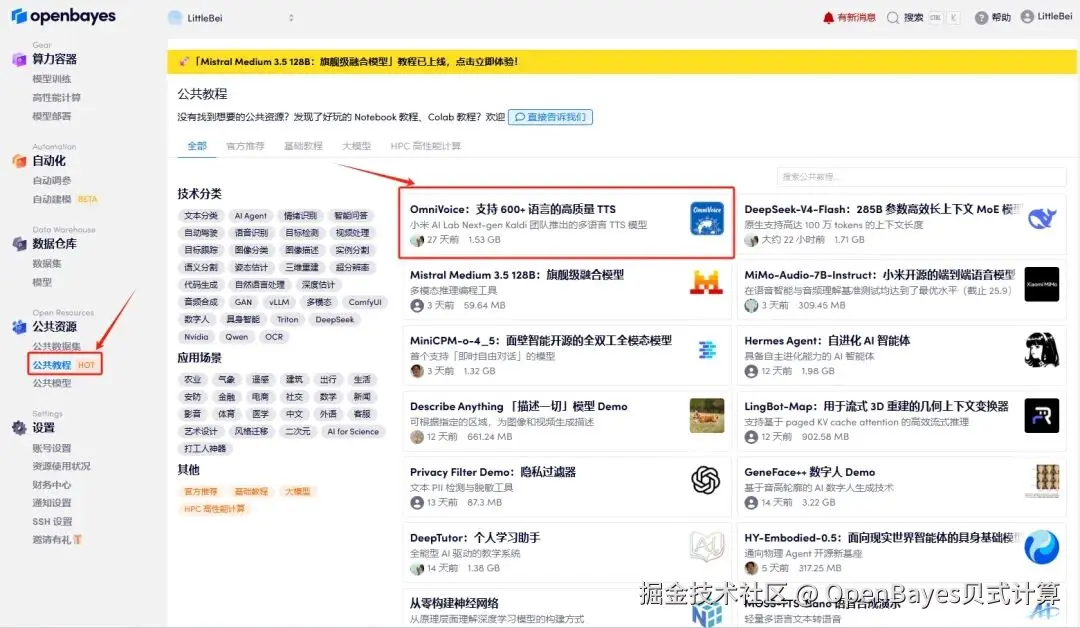Open the 数据仓库 section icon
Viewport: 1080px width, 628px height.
(x=19, y=244)
